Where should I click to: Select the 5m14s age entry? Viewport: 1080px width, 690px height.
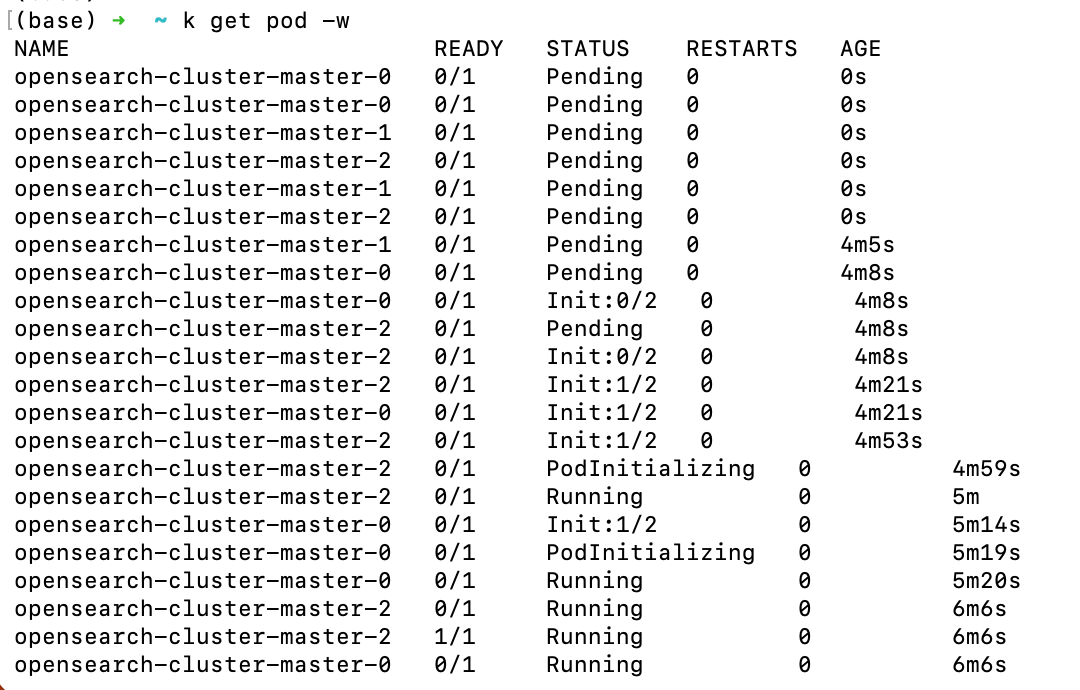pyautogui.click(x=986, y=525)
